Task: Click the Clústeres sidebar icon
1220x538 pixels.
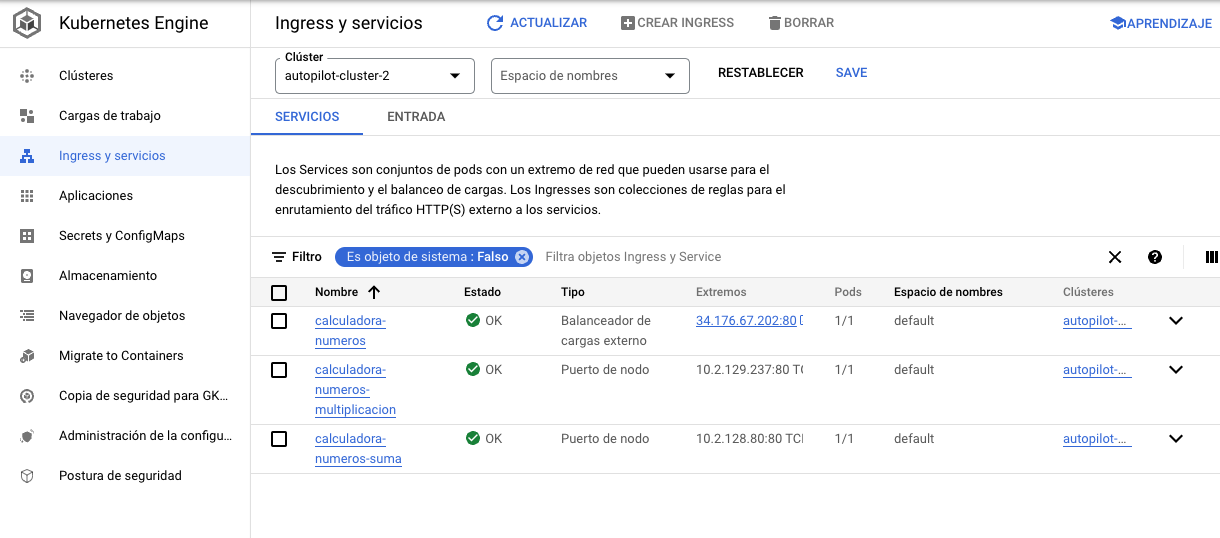Action: [x=27, y=76]
